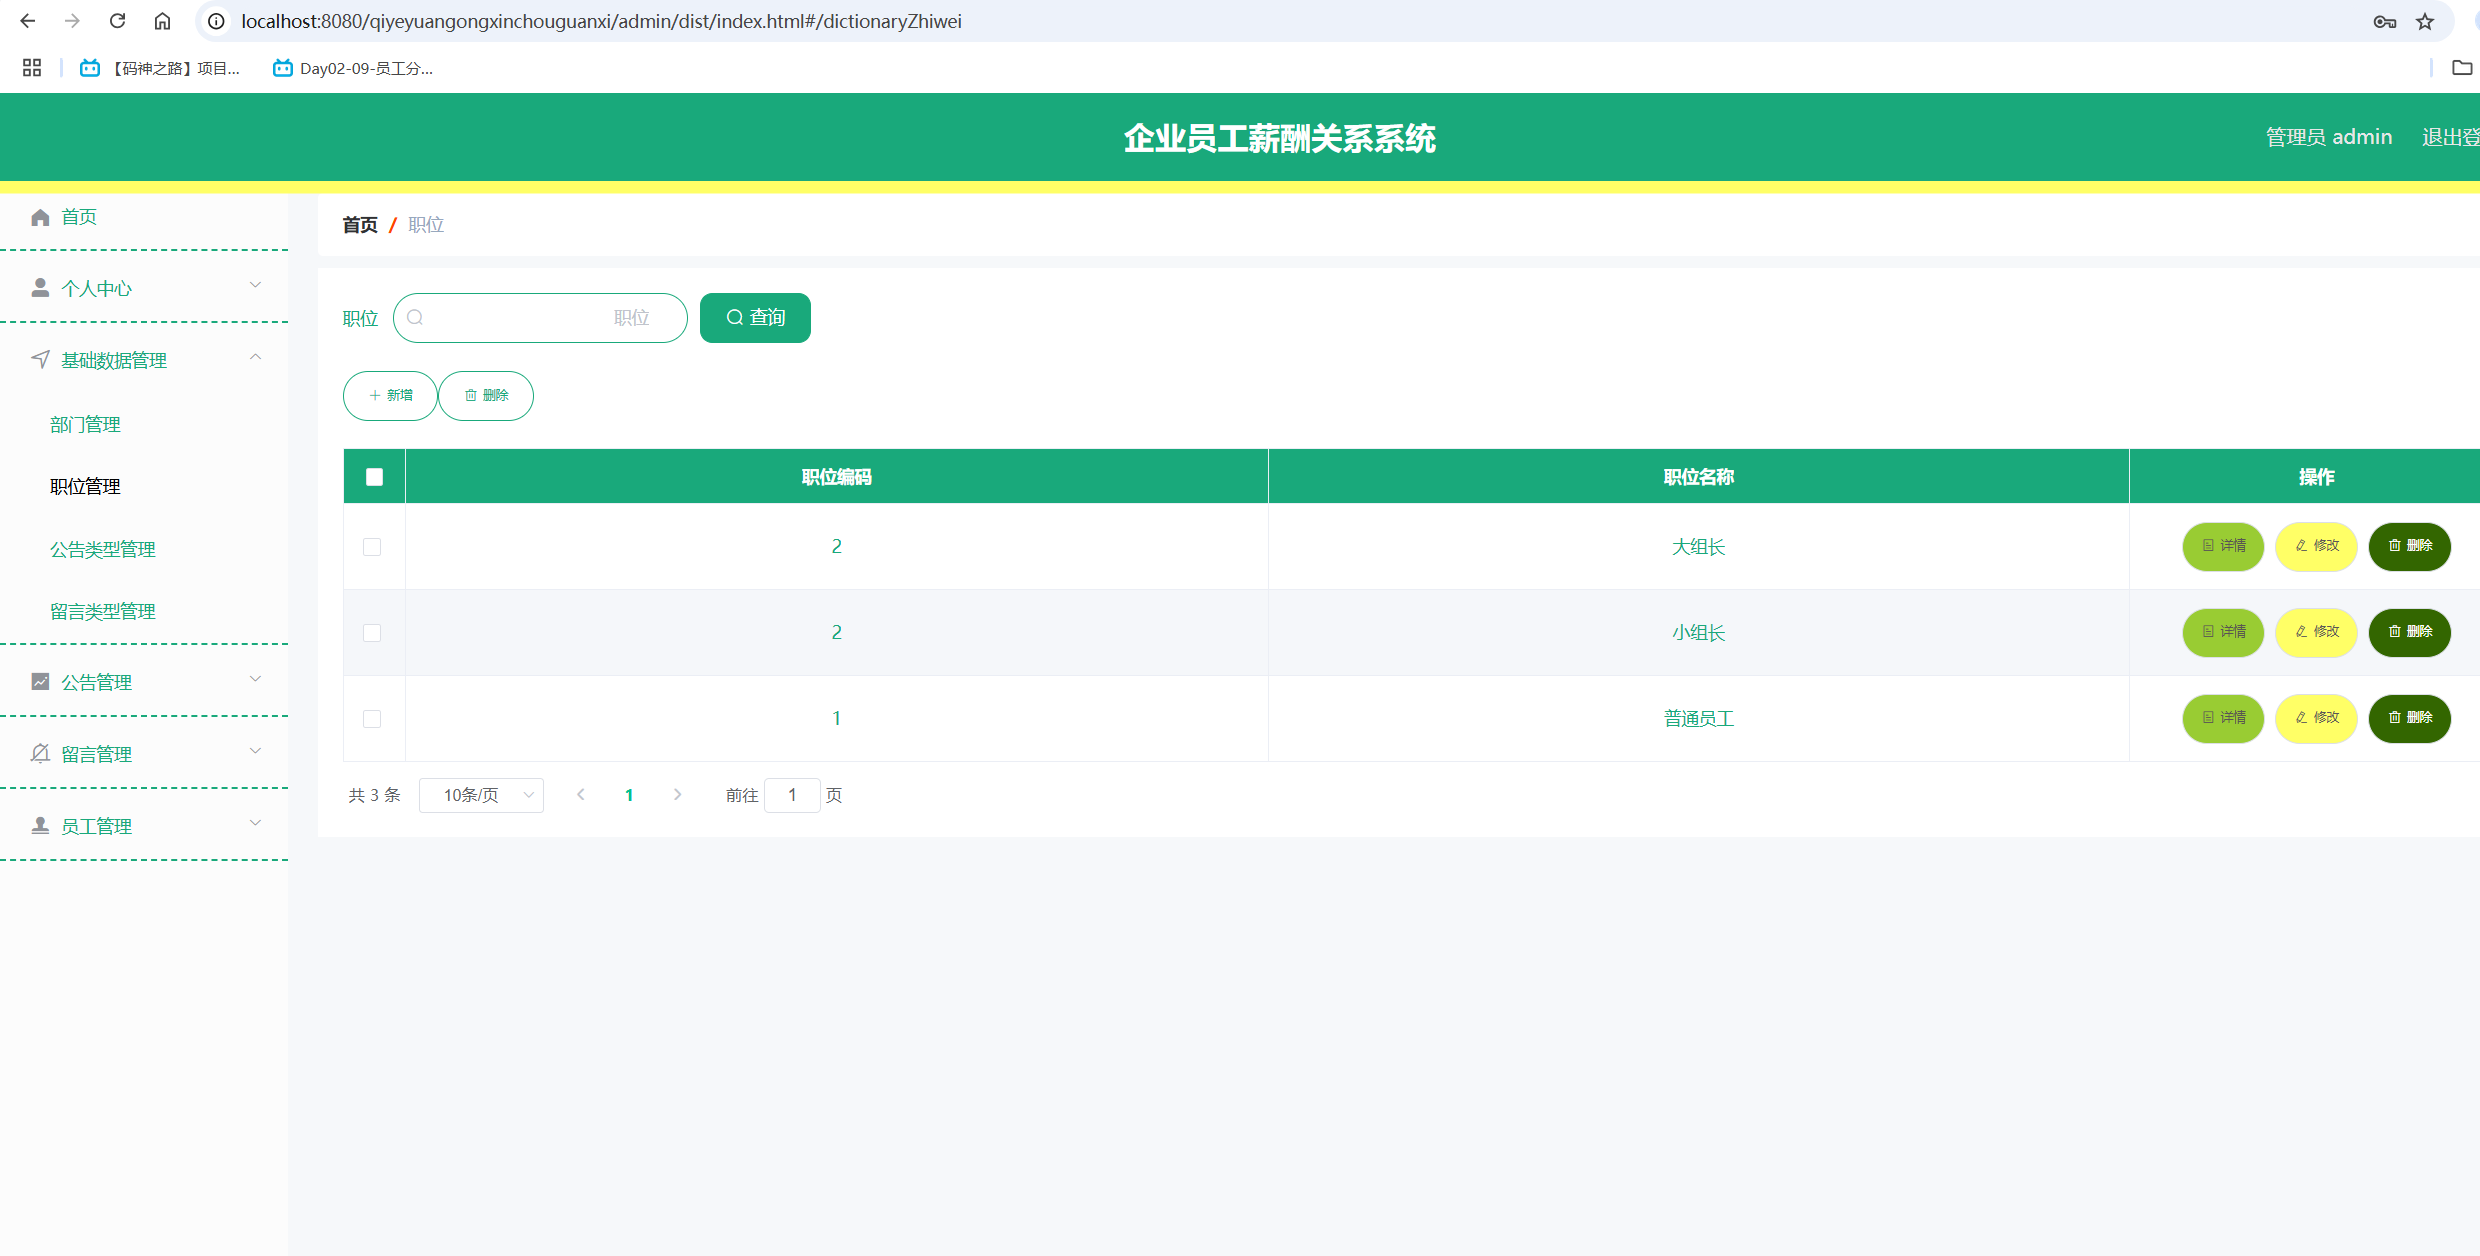The image size is (2480, 1256).
Task: Click the 职位 search input field
Action: [x=540, y=318]
